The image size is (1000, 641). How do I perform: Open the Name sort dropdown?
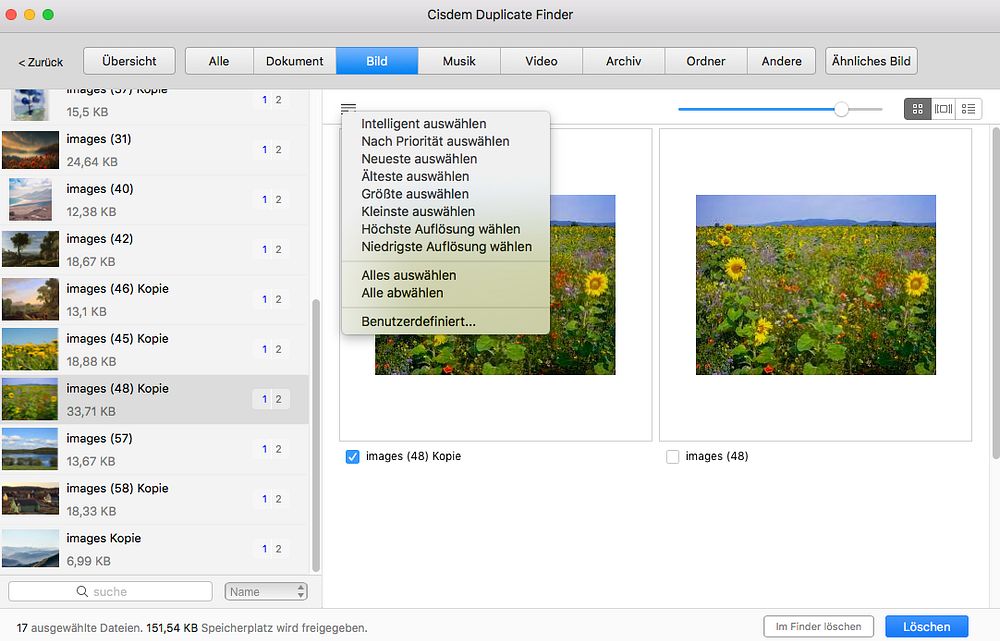click(x=266, y=592)
